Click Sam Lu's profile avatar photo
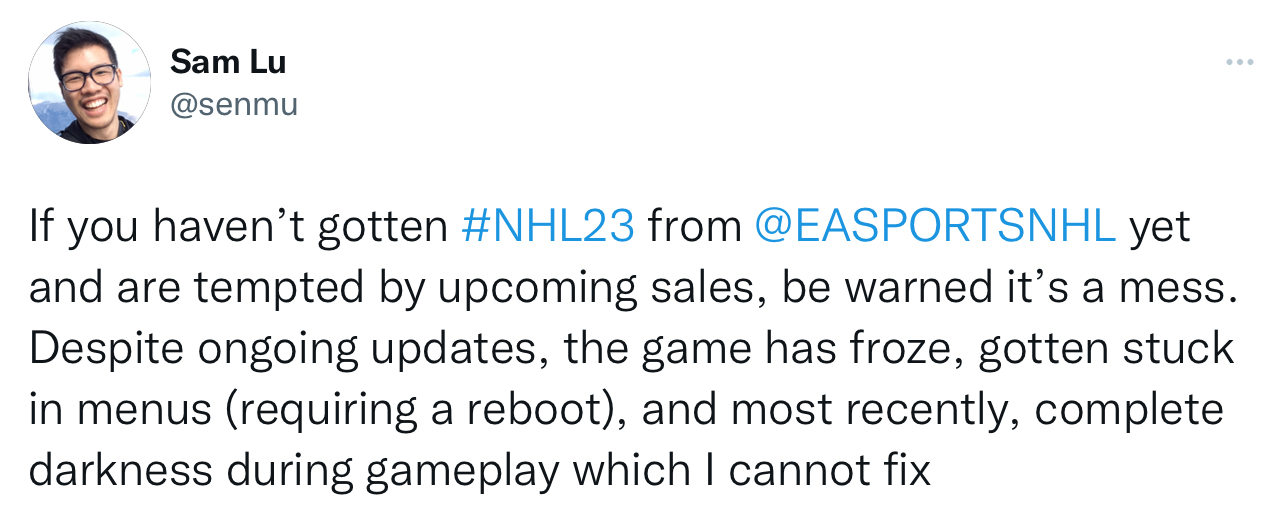Viewport: 1285px width, 508px height. (89, 82)
